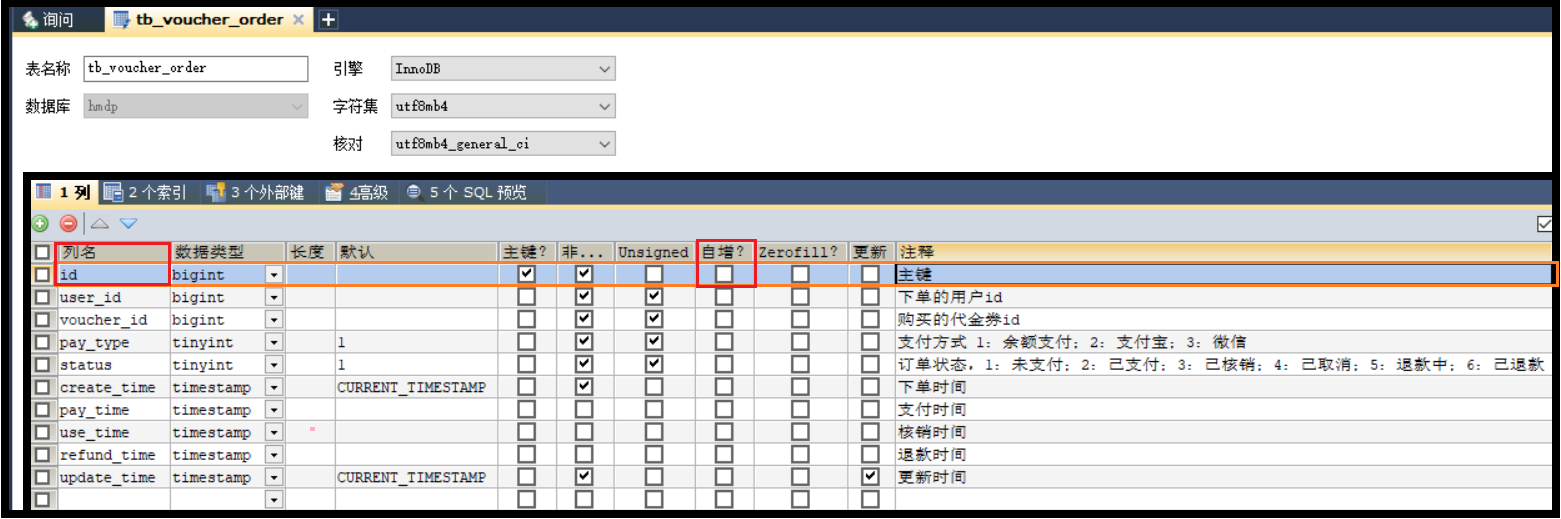Toggle the 非空 checkbox for id row
Viewport: 1561px width, 519px height.
[x=585, y=274]
